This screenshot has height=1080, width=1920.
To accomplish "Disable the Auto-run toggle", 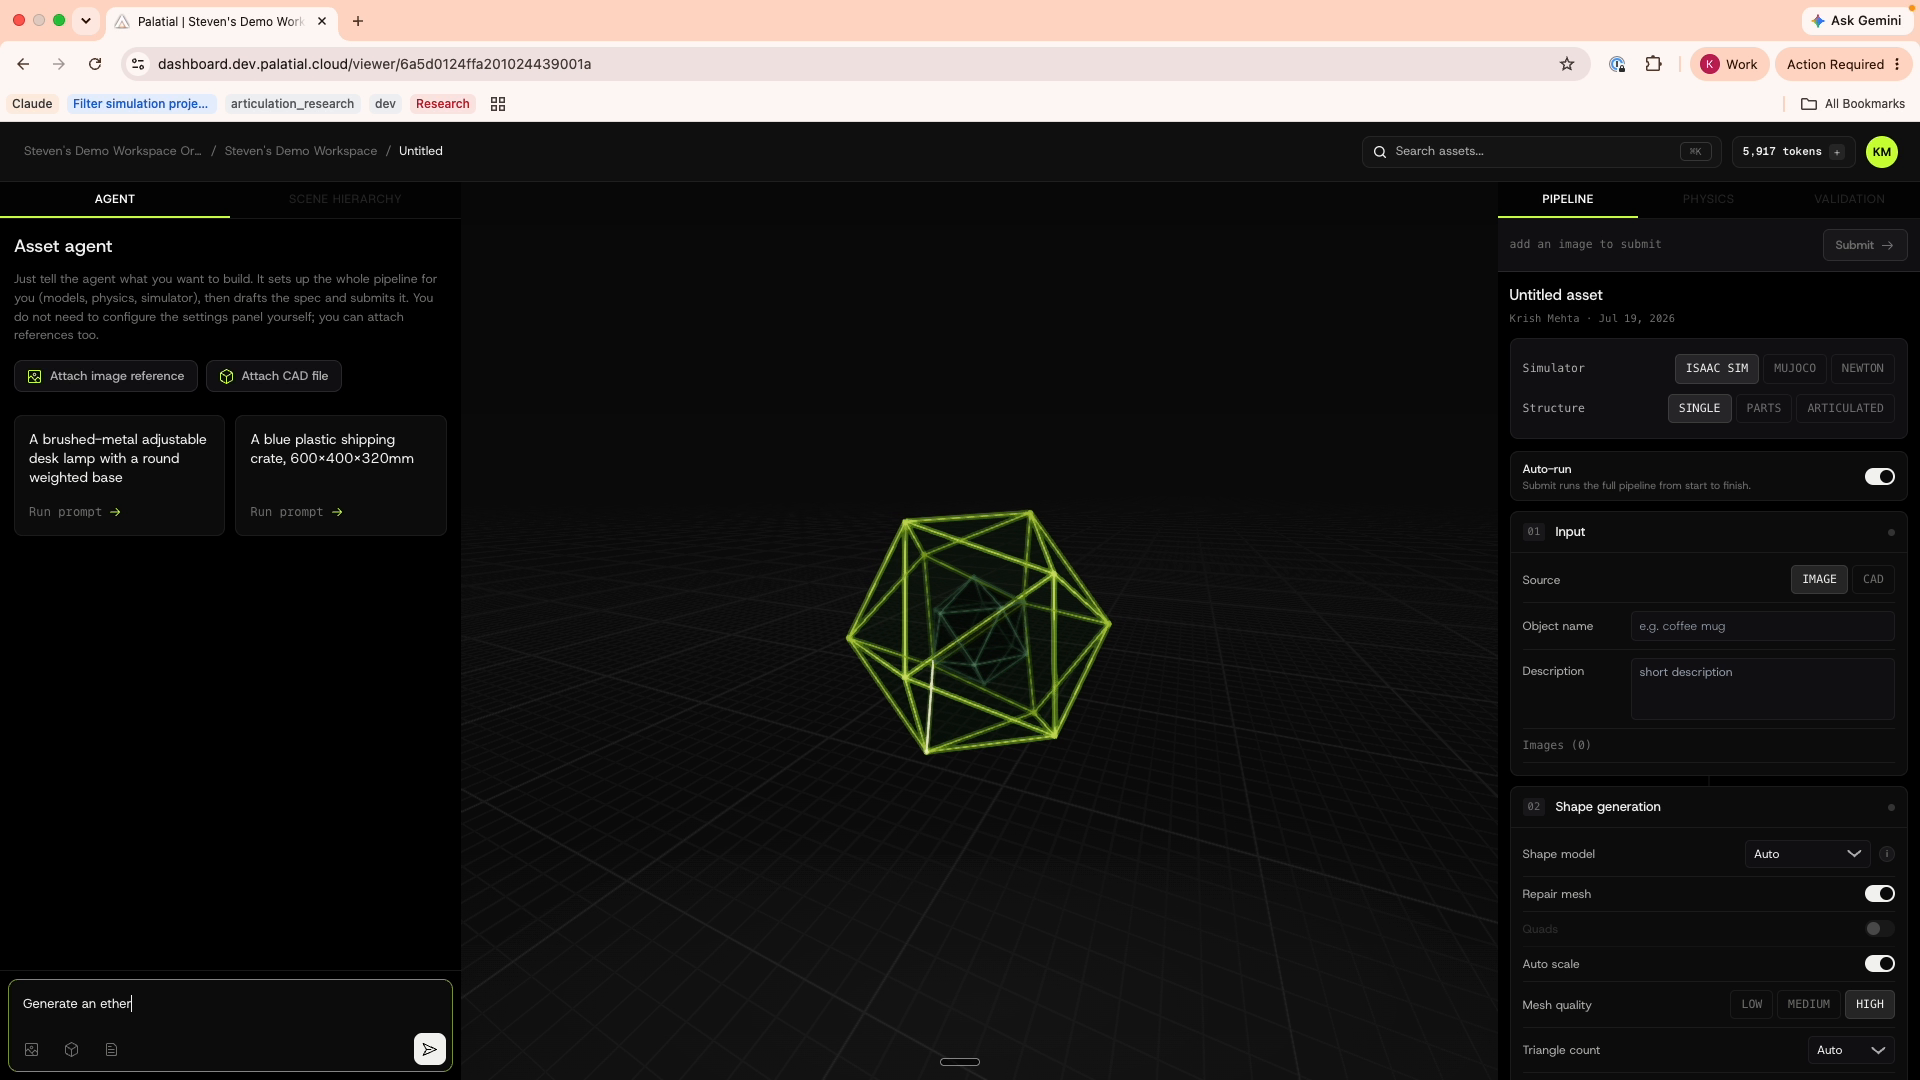I will tap(1879, 477).
